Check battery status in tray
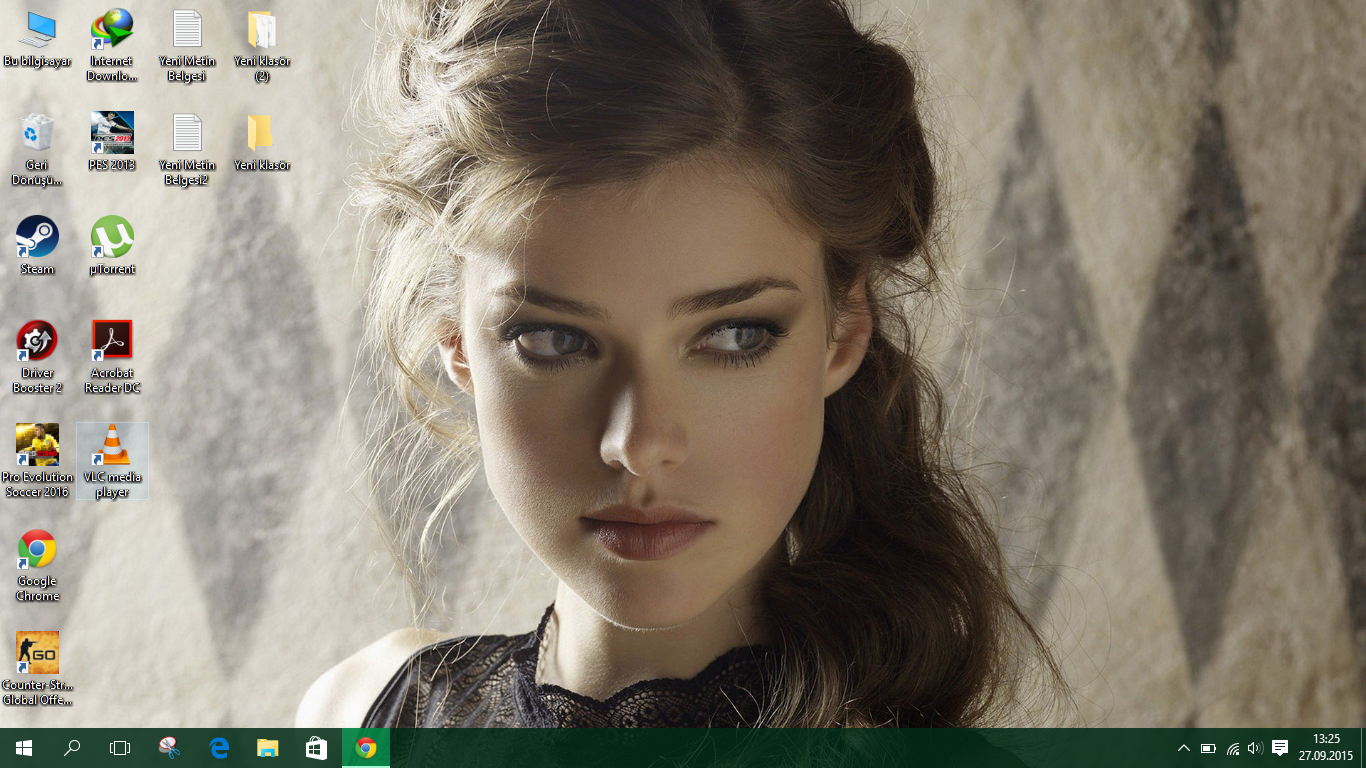The height and width of the screenshot is (768, 1366). tap(1208, 748)
